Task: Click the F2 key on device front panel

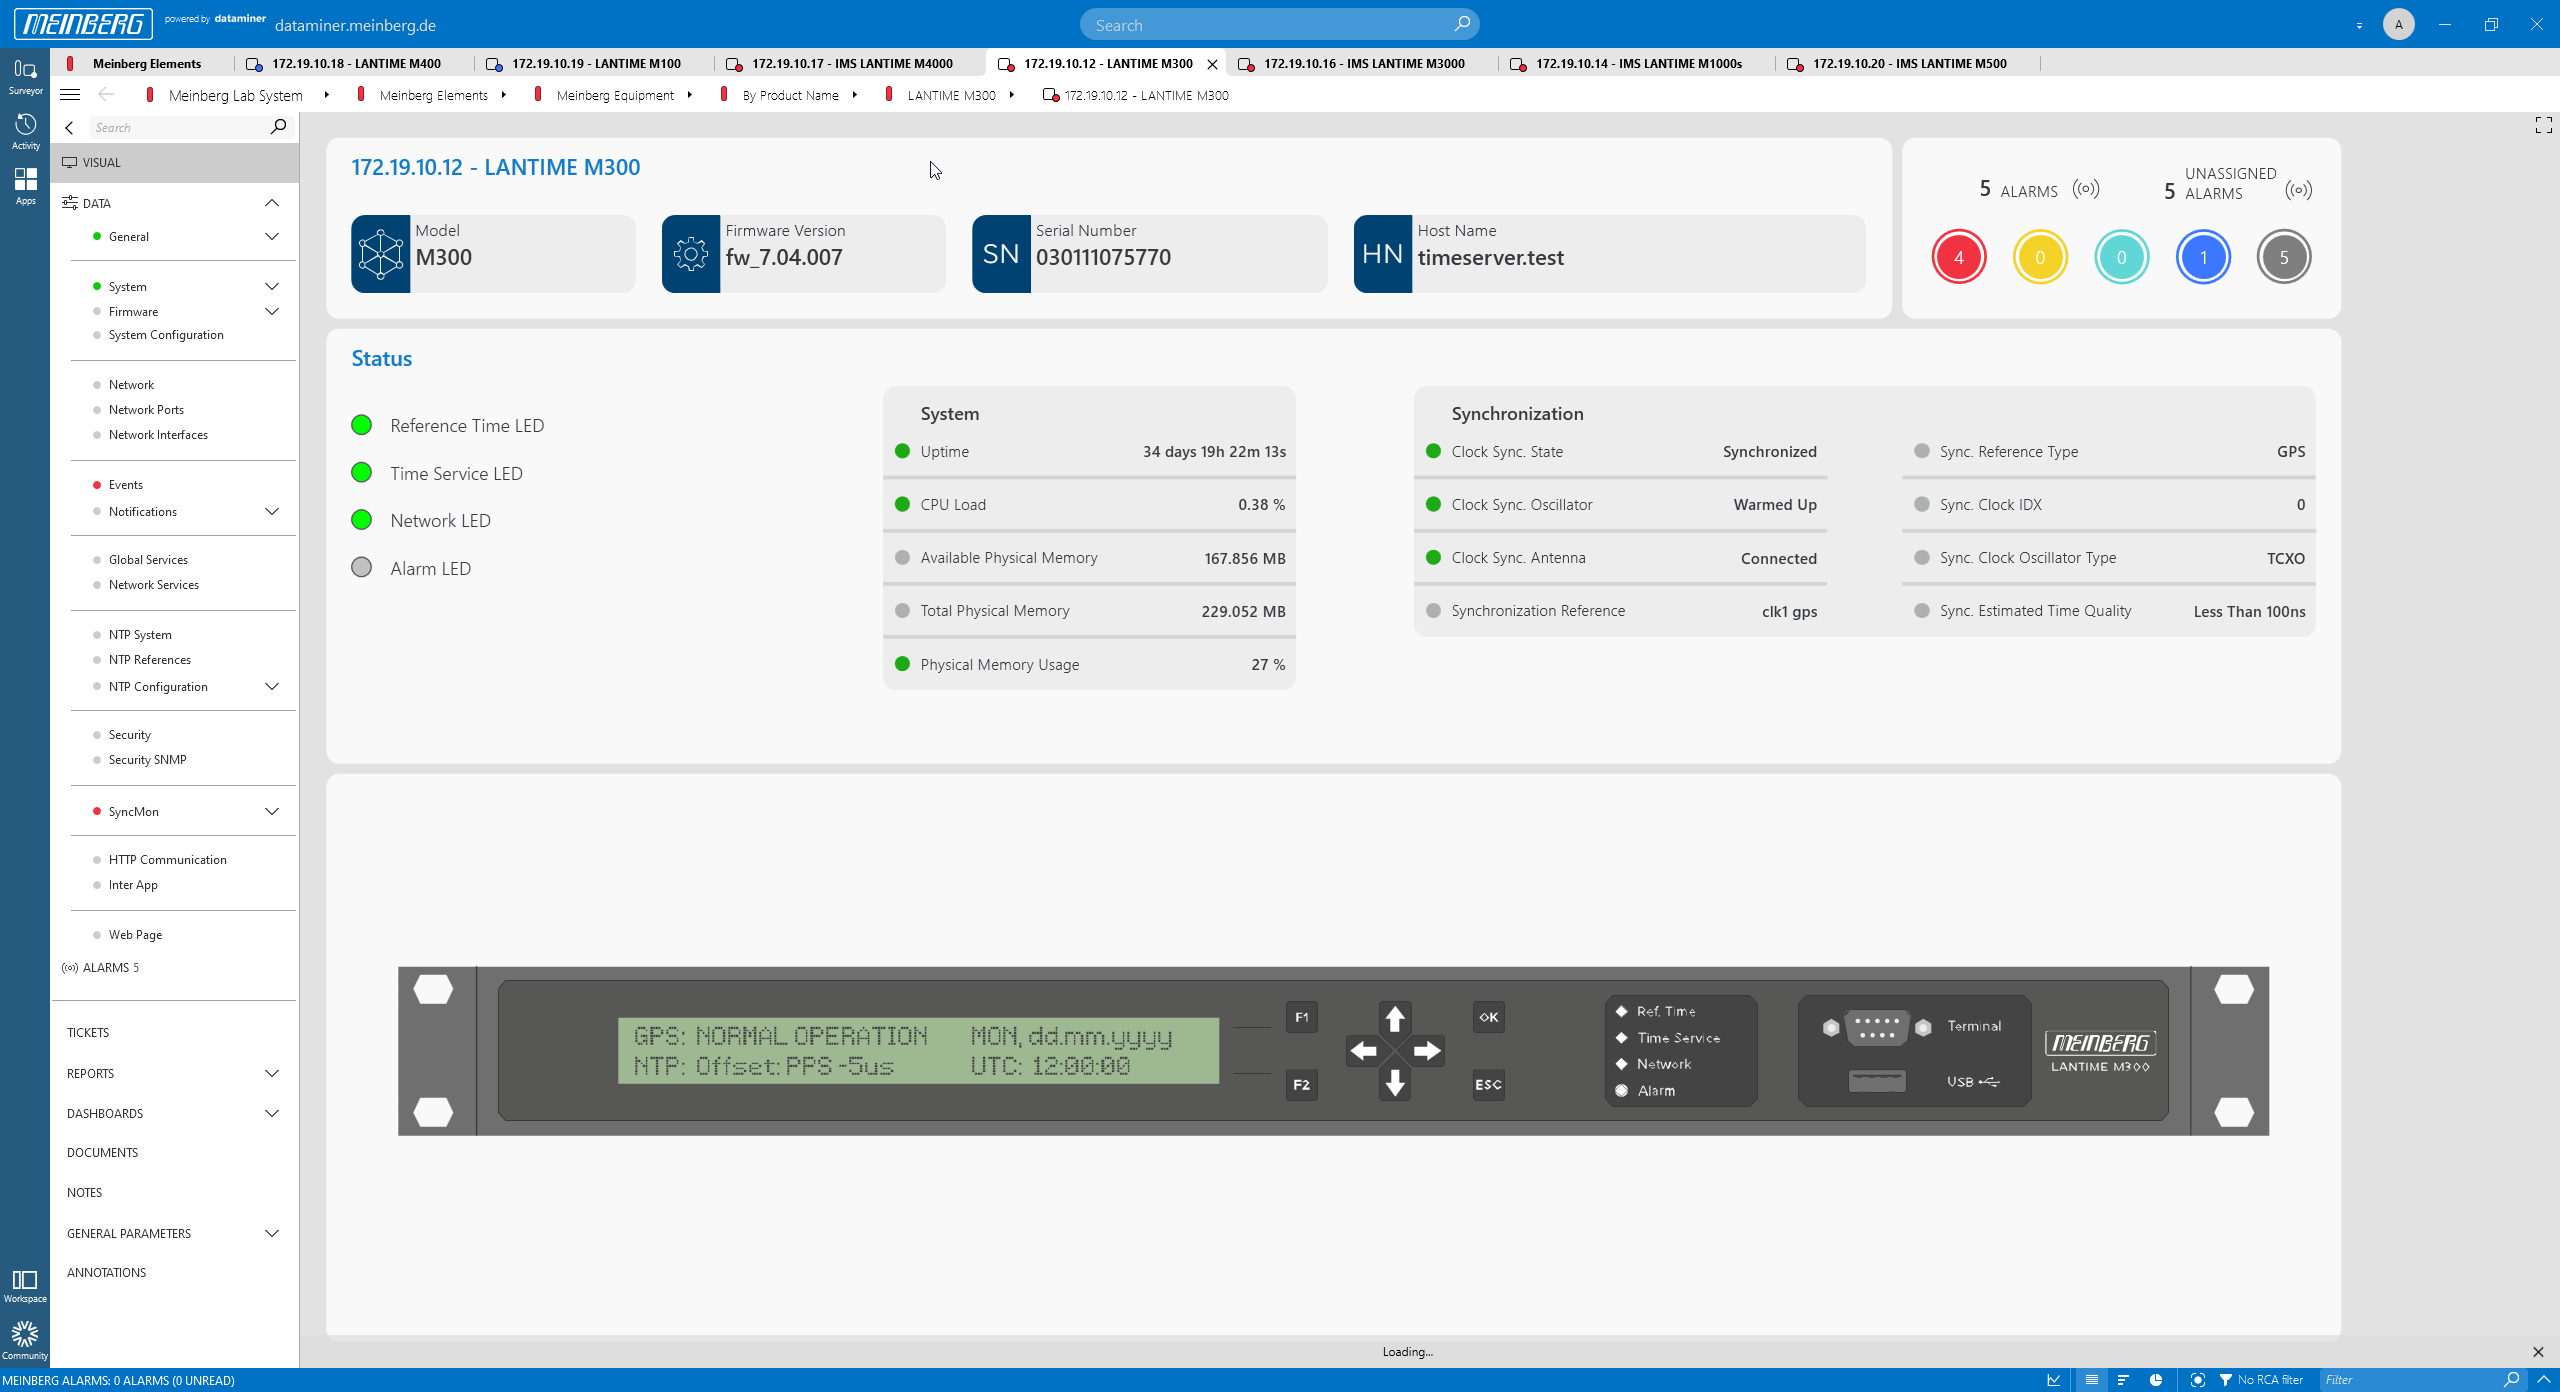Action: [1301, 1084]
